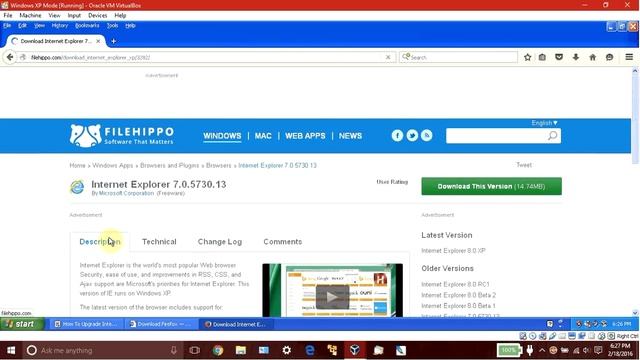640x360 pixels.
Task: Open Windows 10 Start button
Action: 11,350
